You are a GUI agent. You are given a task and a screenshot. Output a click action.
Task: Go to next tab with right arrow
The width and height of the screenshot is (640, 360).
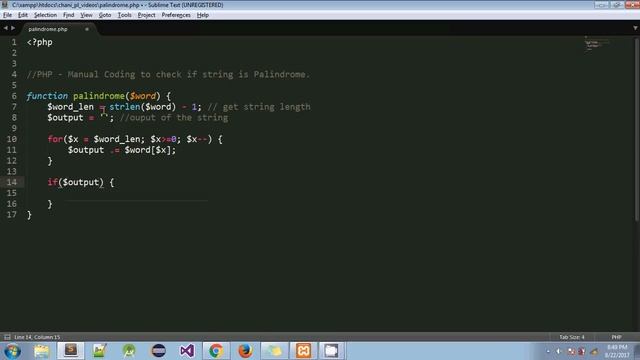tap(13, 28)
